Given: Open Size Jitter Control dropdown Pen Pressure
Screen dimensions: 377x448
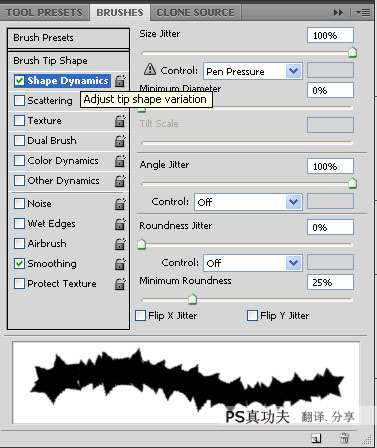Looking at the screenshot, I should click(253, 71).
